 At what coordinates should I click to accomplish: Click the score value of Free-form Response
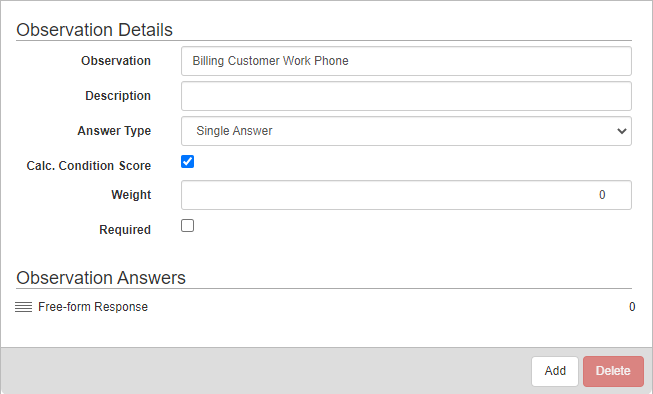[x=632, y=307]
